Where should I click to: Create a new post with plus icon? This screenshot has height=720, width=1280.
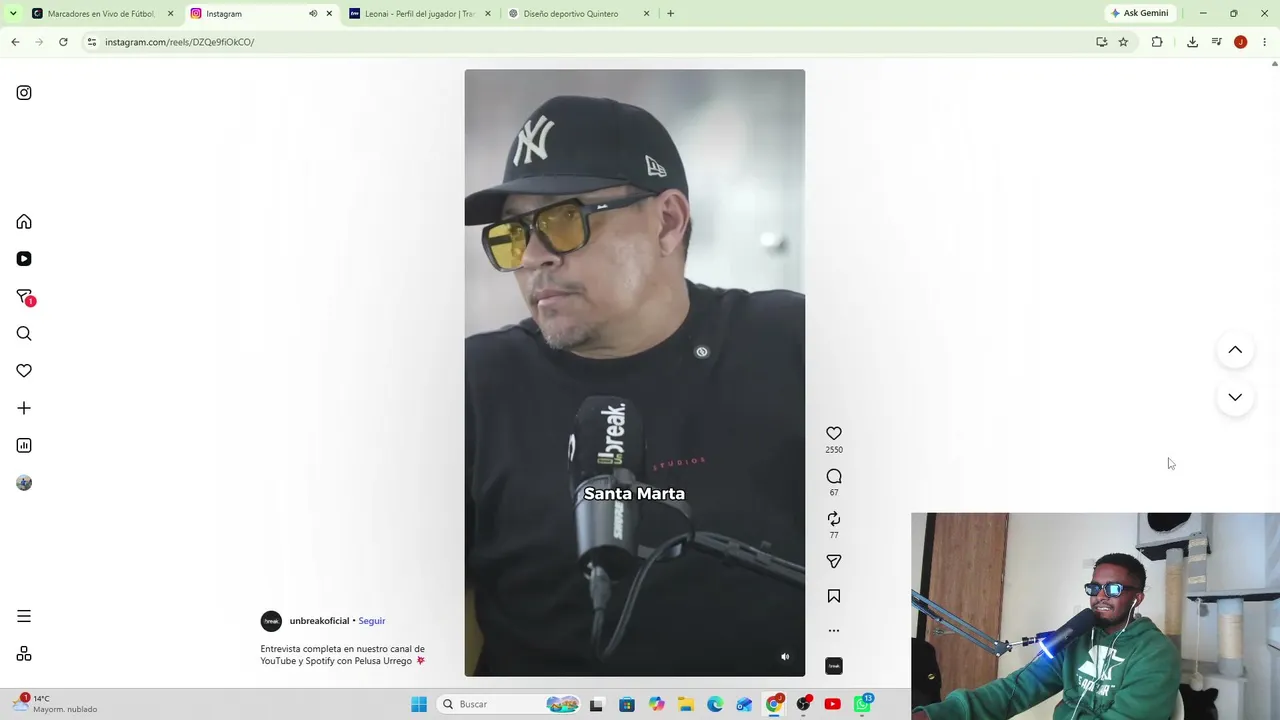coord(24,408)
